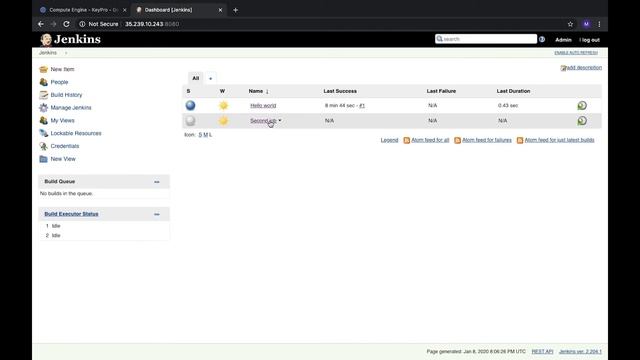
Task: Sort by Last Success column
Action: pyautogui.click(x=340, y=91)
